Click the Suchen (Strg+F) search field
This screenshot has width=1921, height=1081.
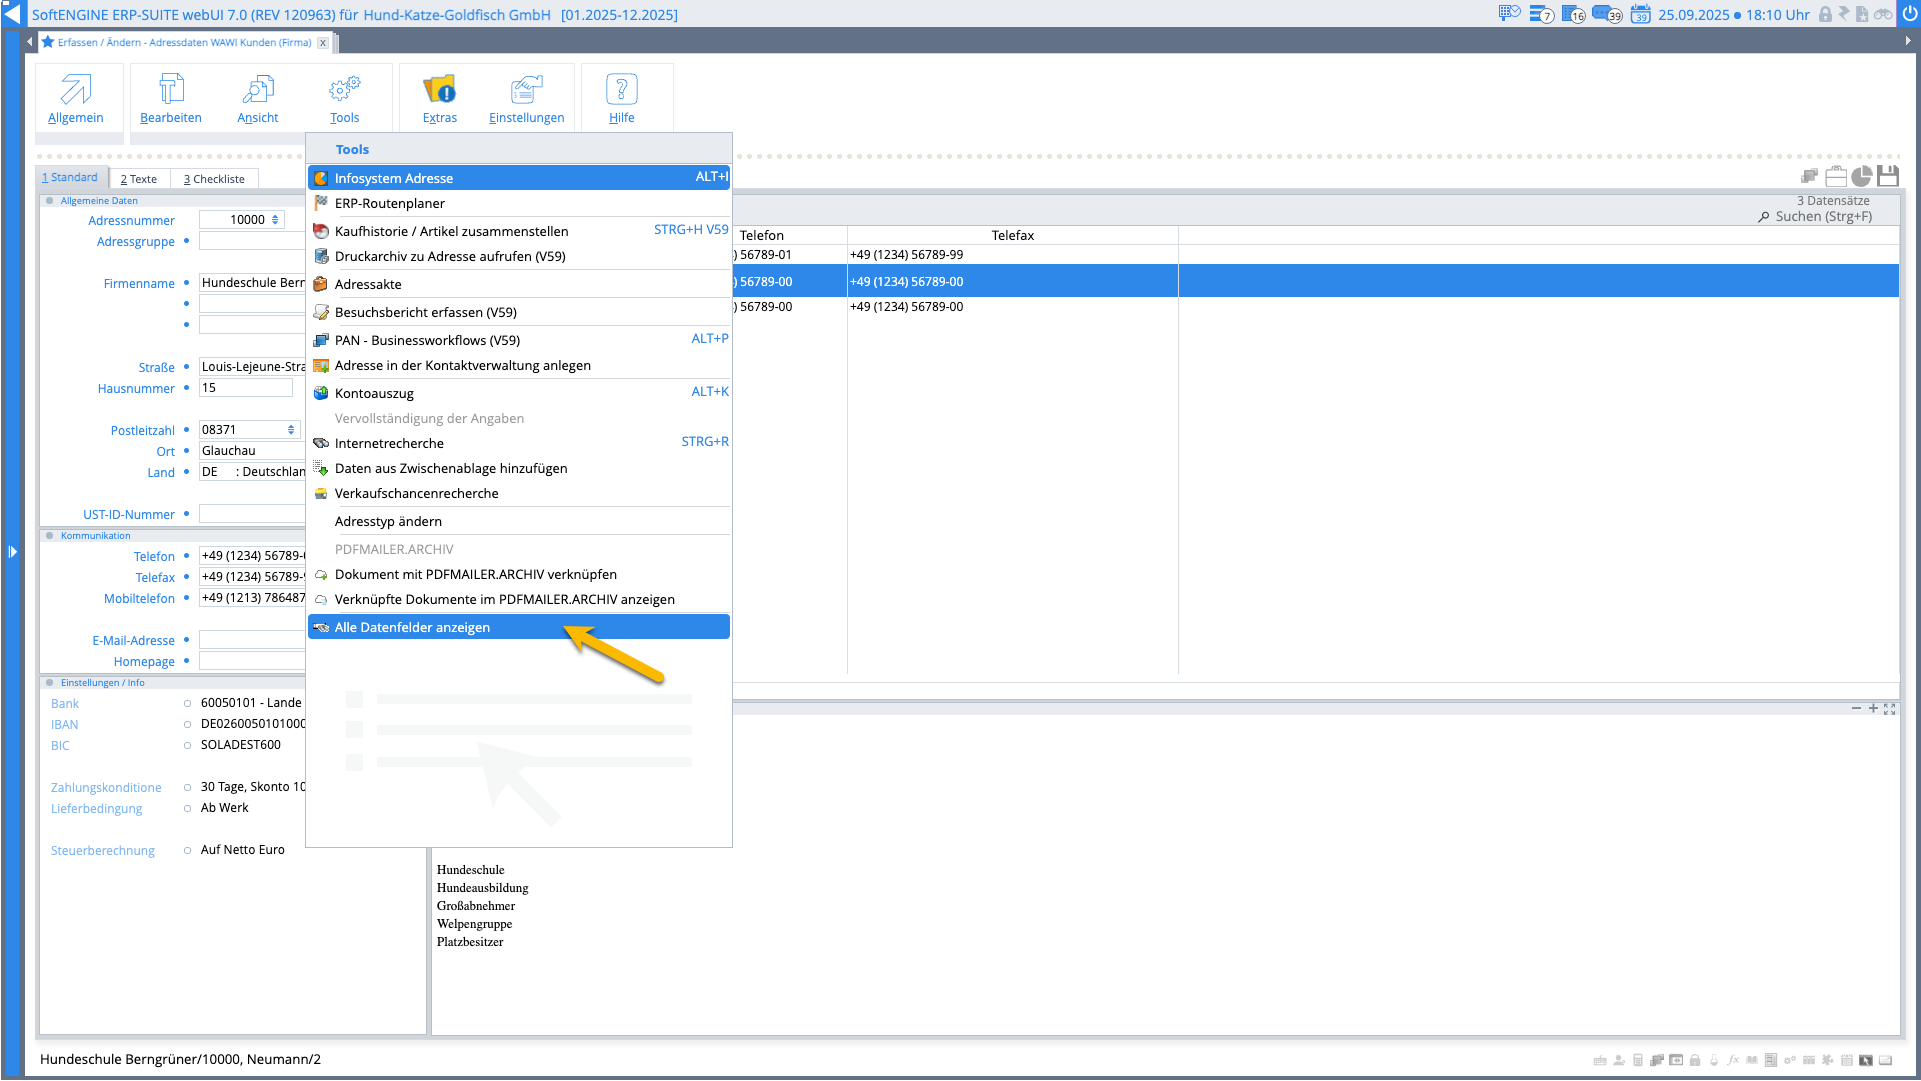tap(1823, 217)
